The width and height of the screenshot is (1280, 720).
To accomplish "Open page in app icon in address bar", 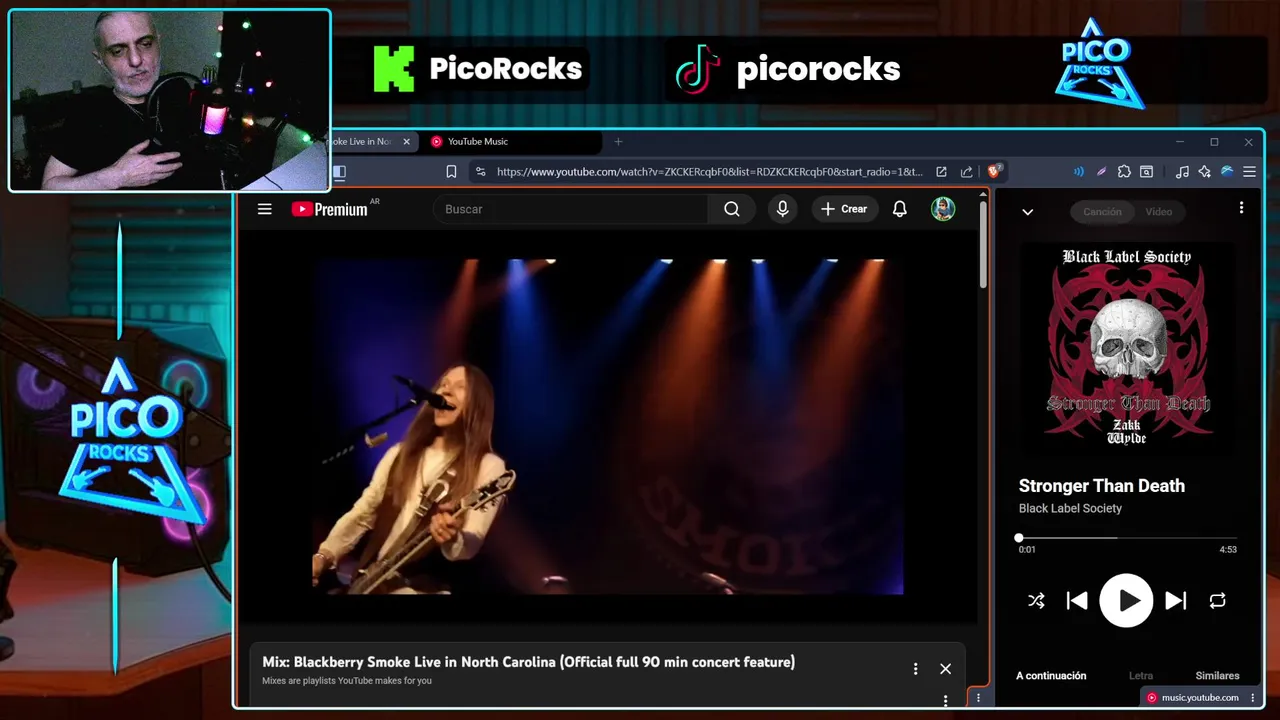I will click(x=941, y=172).
